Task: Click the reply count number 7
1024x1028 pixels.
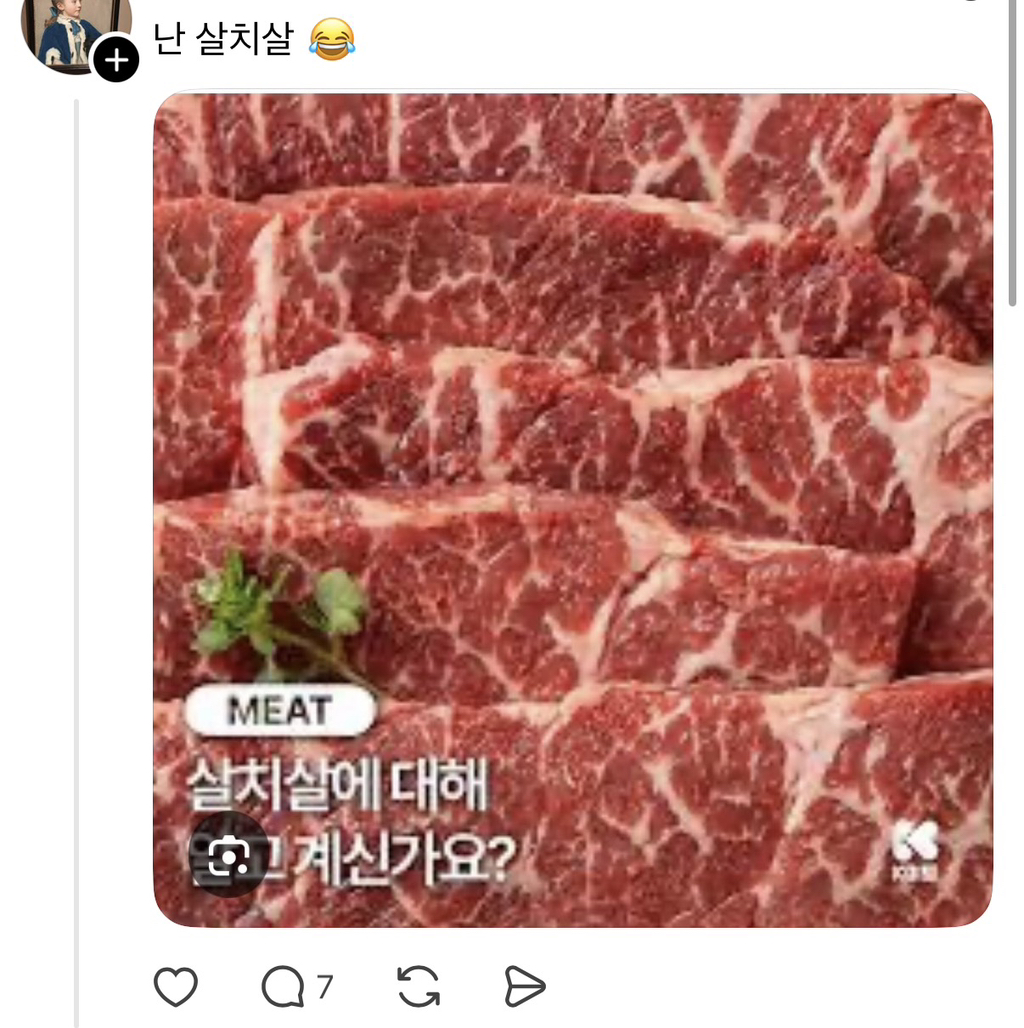Action: [324, 987]
